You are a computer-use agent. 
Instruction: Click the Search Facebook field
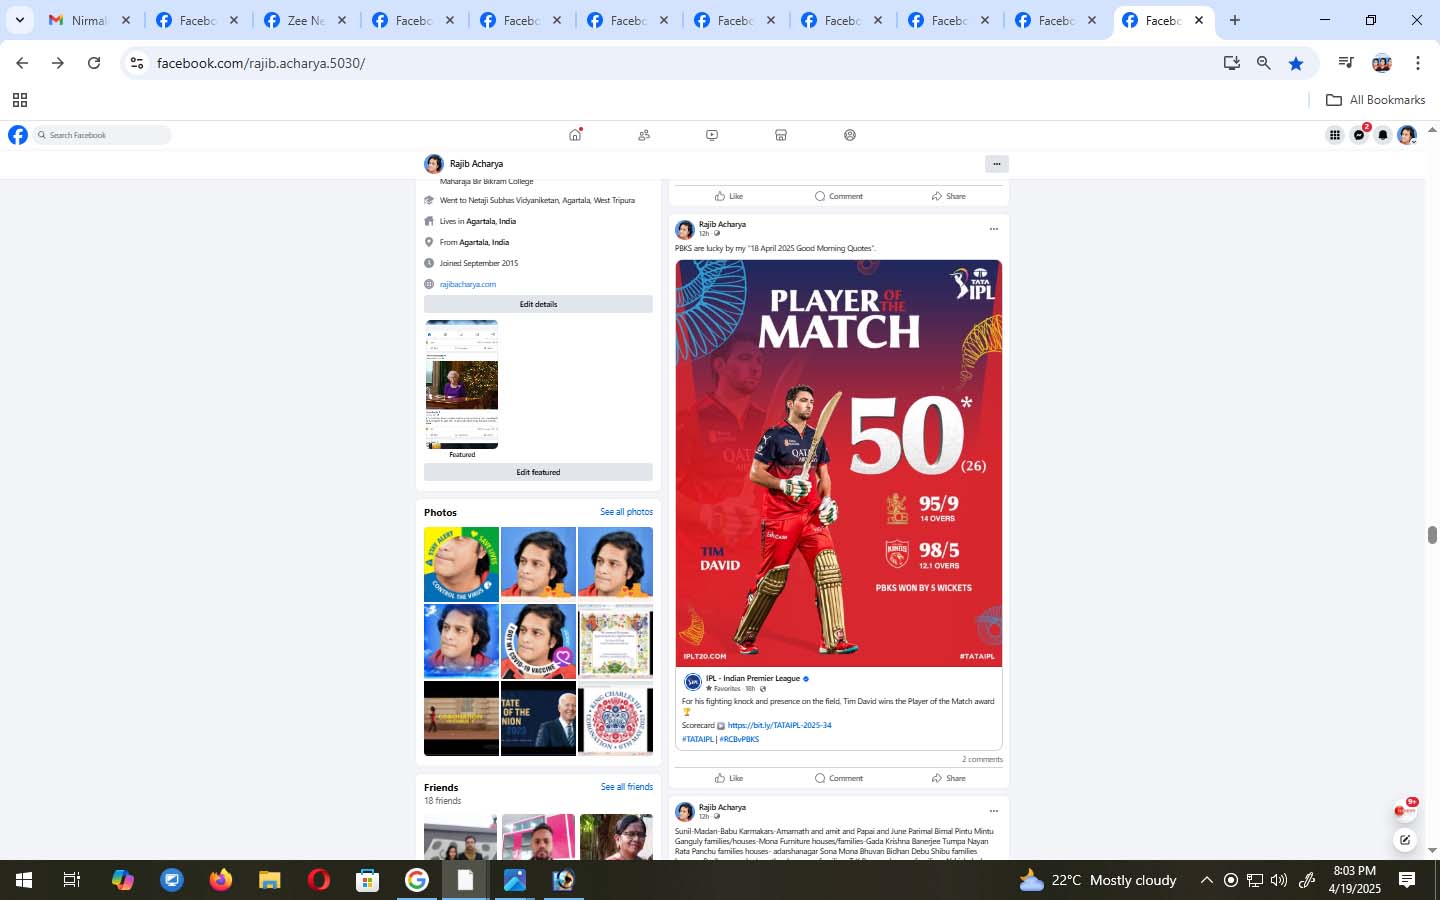[103, 135]
